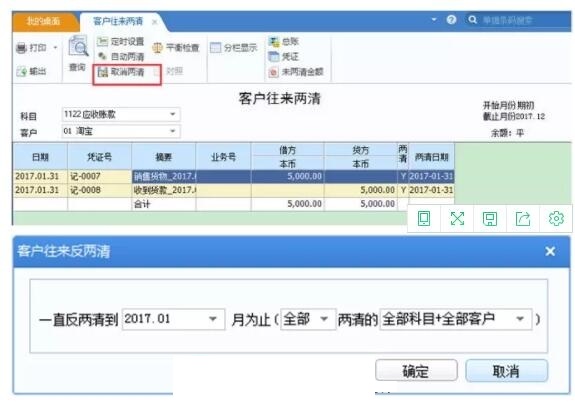
Task: Open 总账 from the toolbar
Action: click(x=284, y=41)
